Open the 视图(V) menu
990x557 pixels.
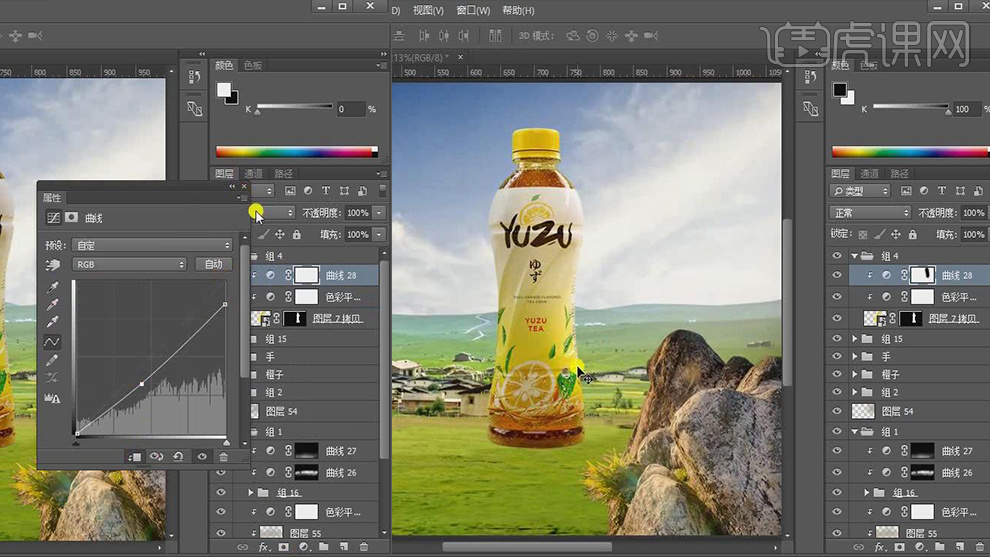427,11
